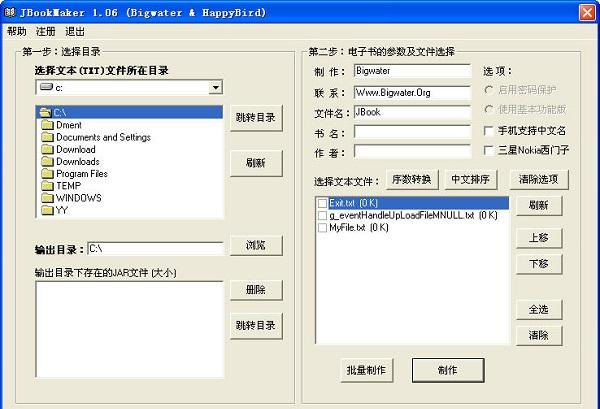Screen dimensions: 600x409
Task: Check the Exit.txt checkbox
Action: click(323, 203)
